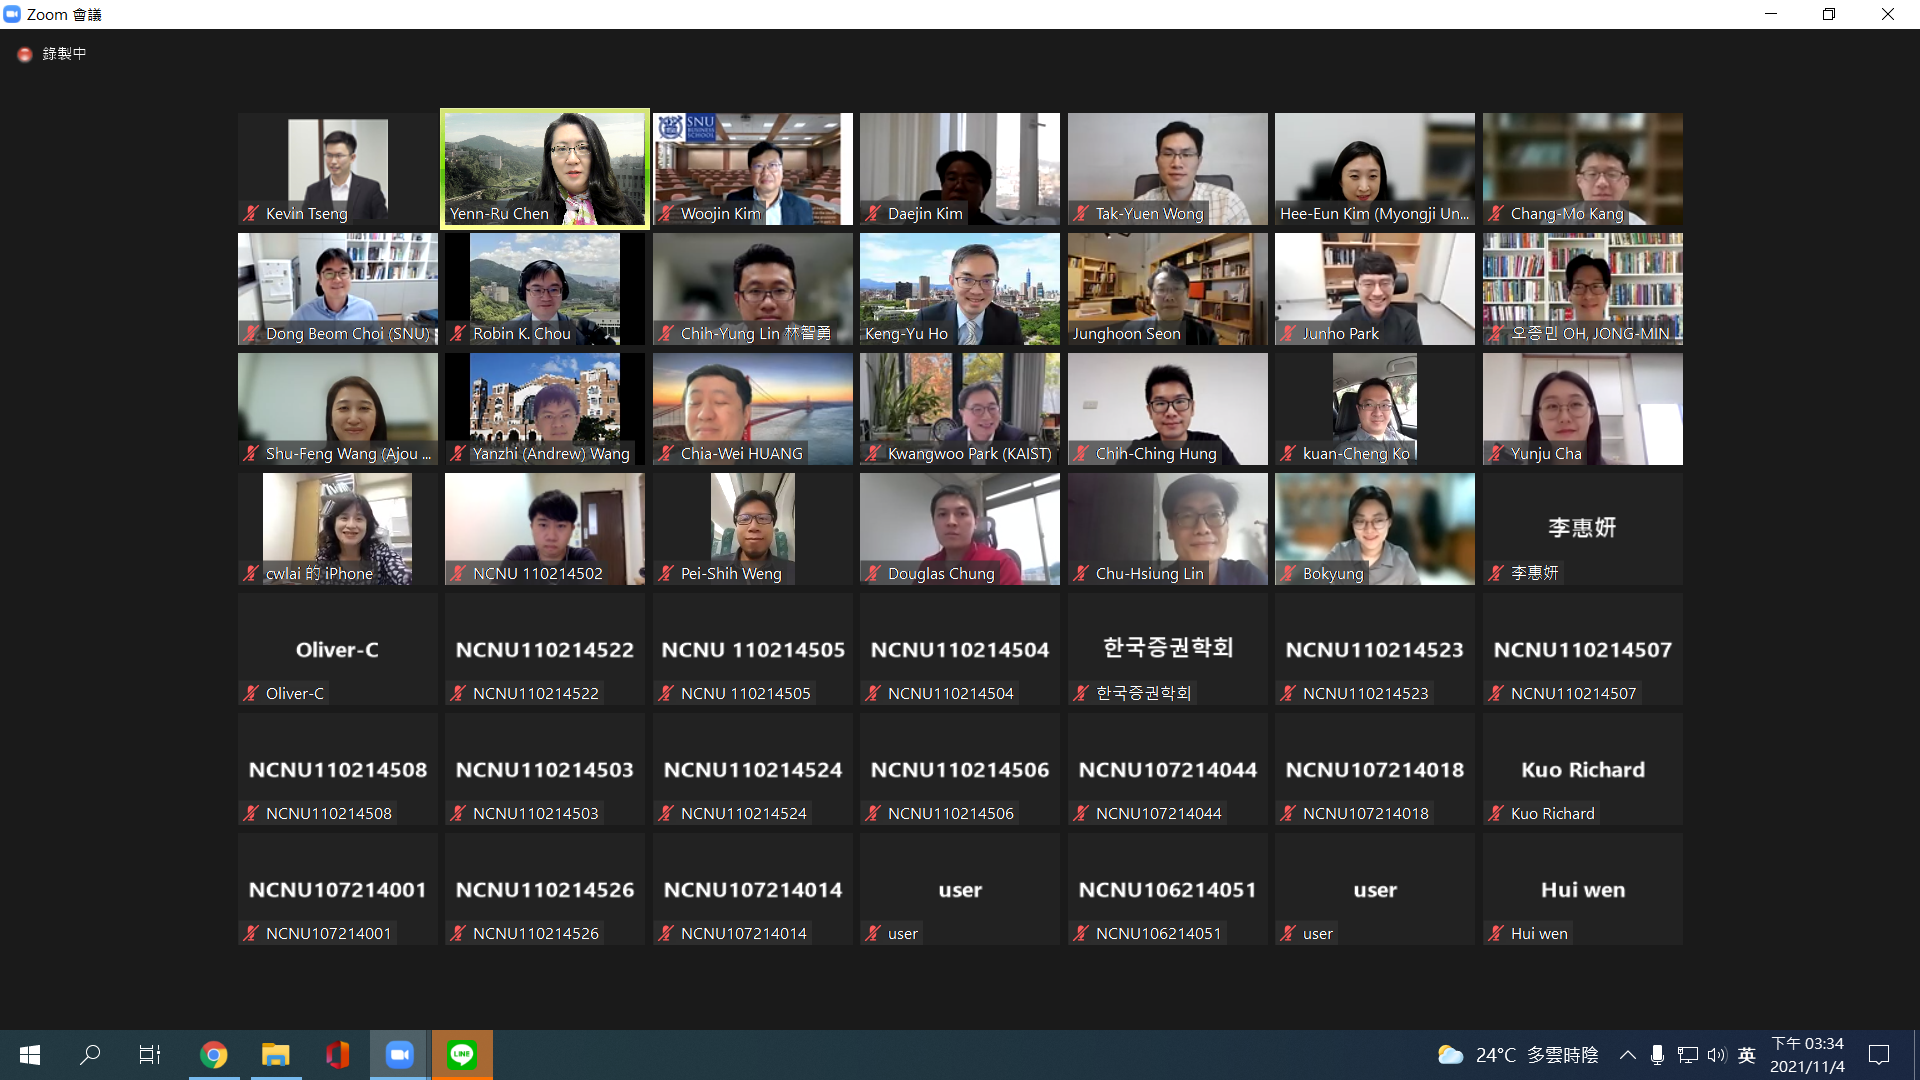This screenshot has width=1920, height=1080.
Task: Click muted mic icon next to Woojin Kim
Action: [666, 213]
